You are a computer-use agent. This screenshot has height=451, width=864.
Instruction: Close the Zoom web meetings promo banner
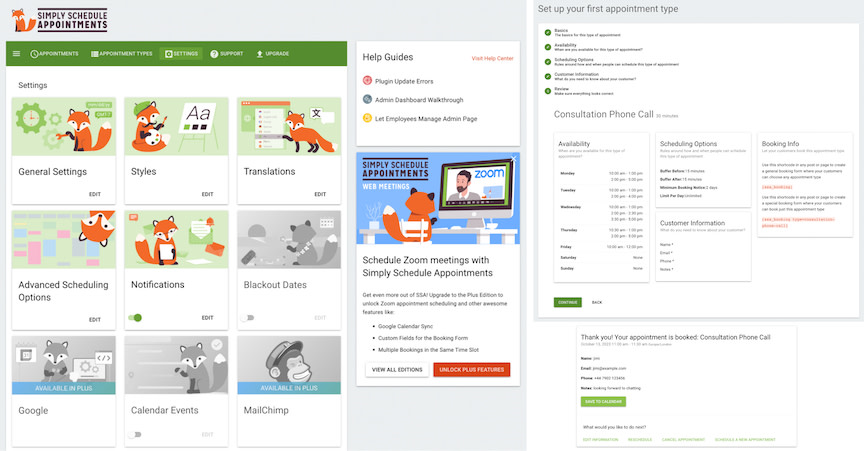(513, 159)
